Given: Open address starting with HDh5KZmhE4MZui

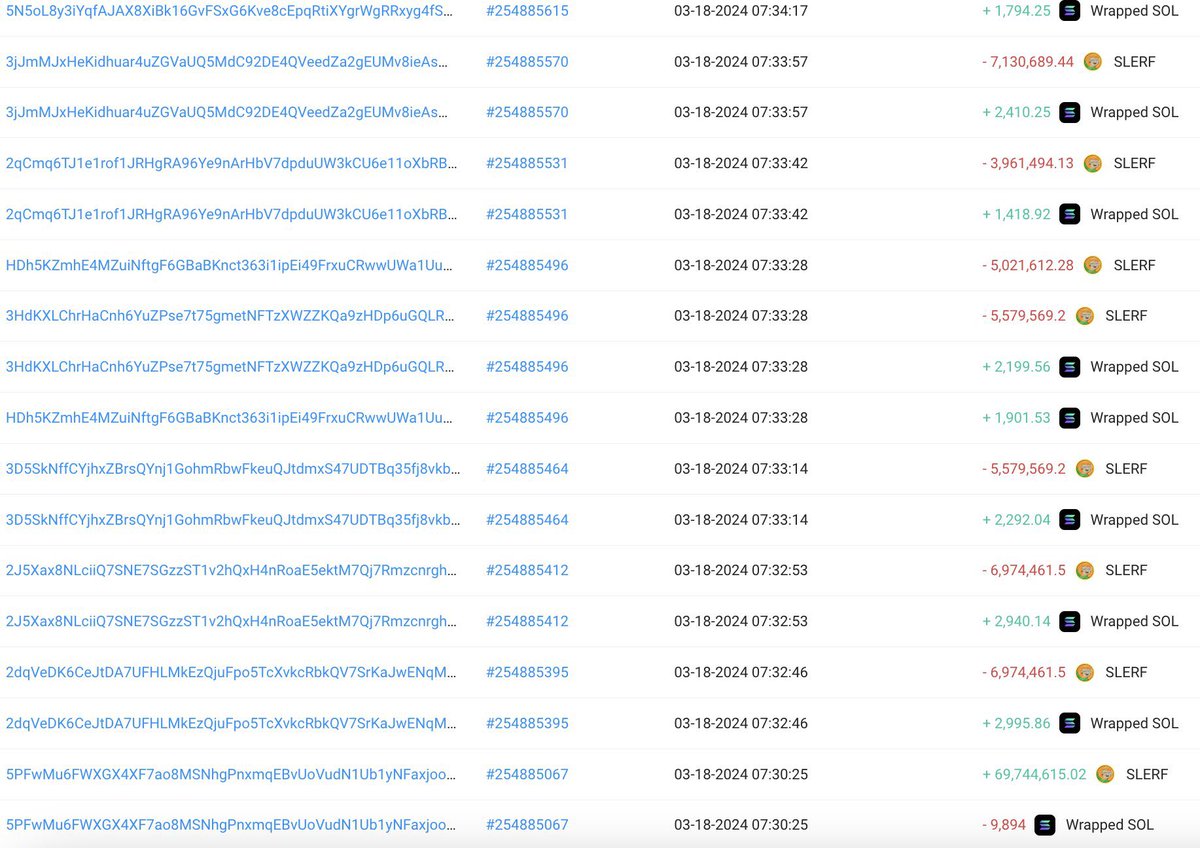Looking at the screenshot, I should 230,265.
